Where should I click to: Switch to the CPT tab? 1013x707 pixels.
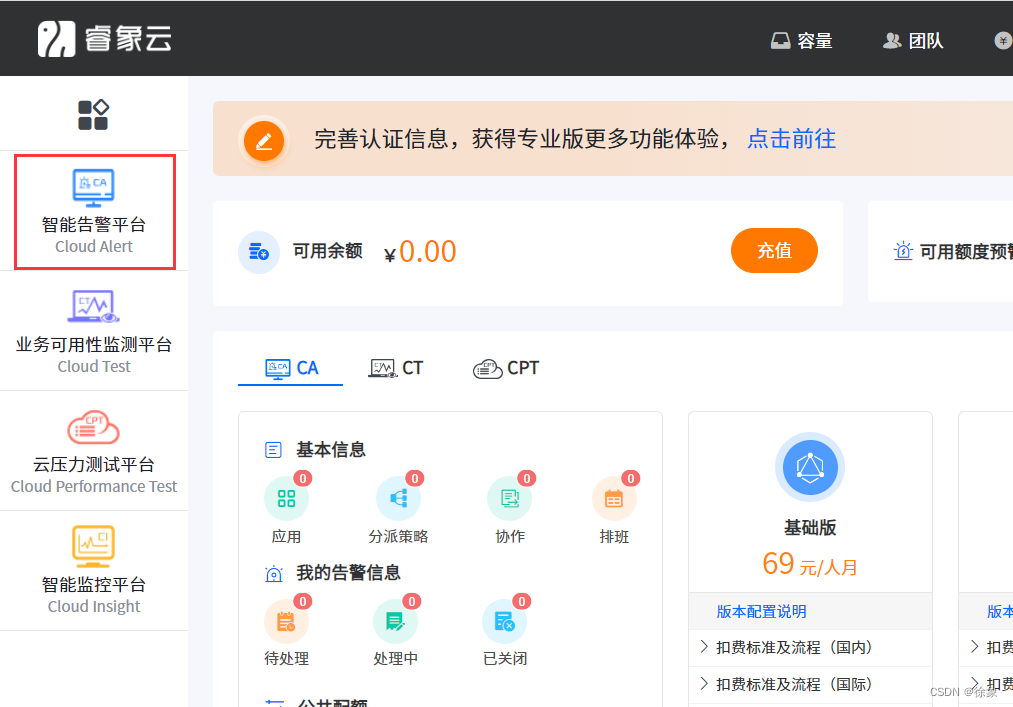pos(506,367)
